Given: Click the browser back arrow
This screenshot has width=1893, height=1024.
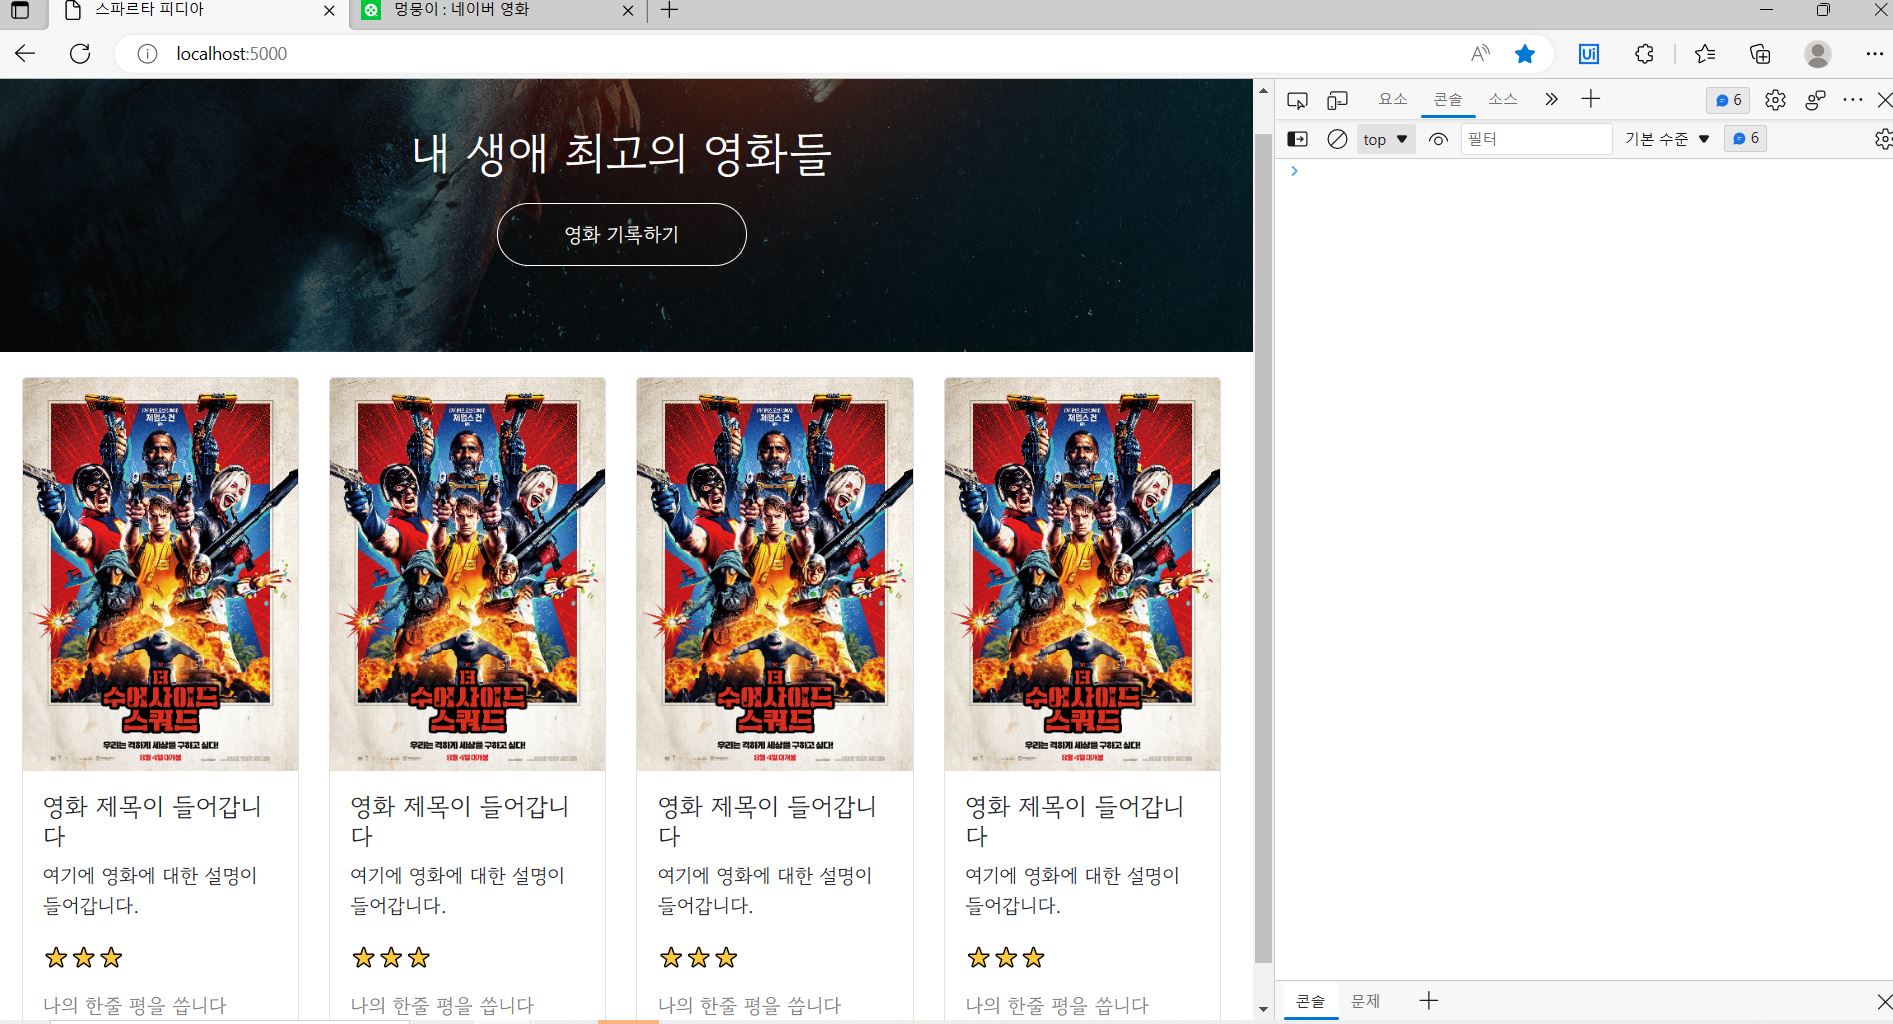Looking at the screenshot, I should click(25, 54).
